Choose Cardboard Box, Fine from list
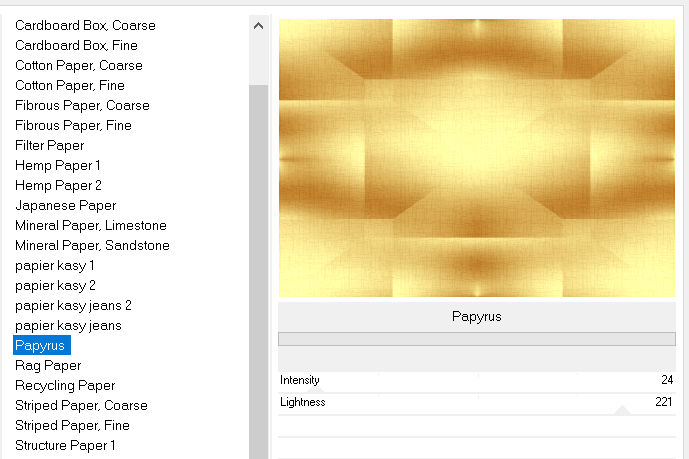This screenshot has width=689, height=459. pos(76,45)
